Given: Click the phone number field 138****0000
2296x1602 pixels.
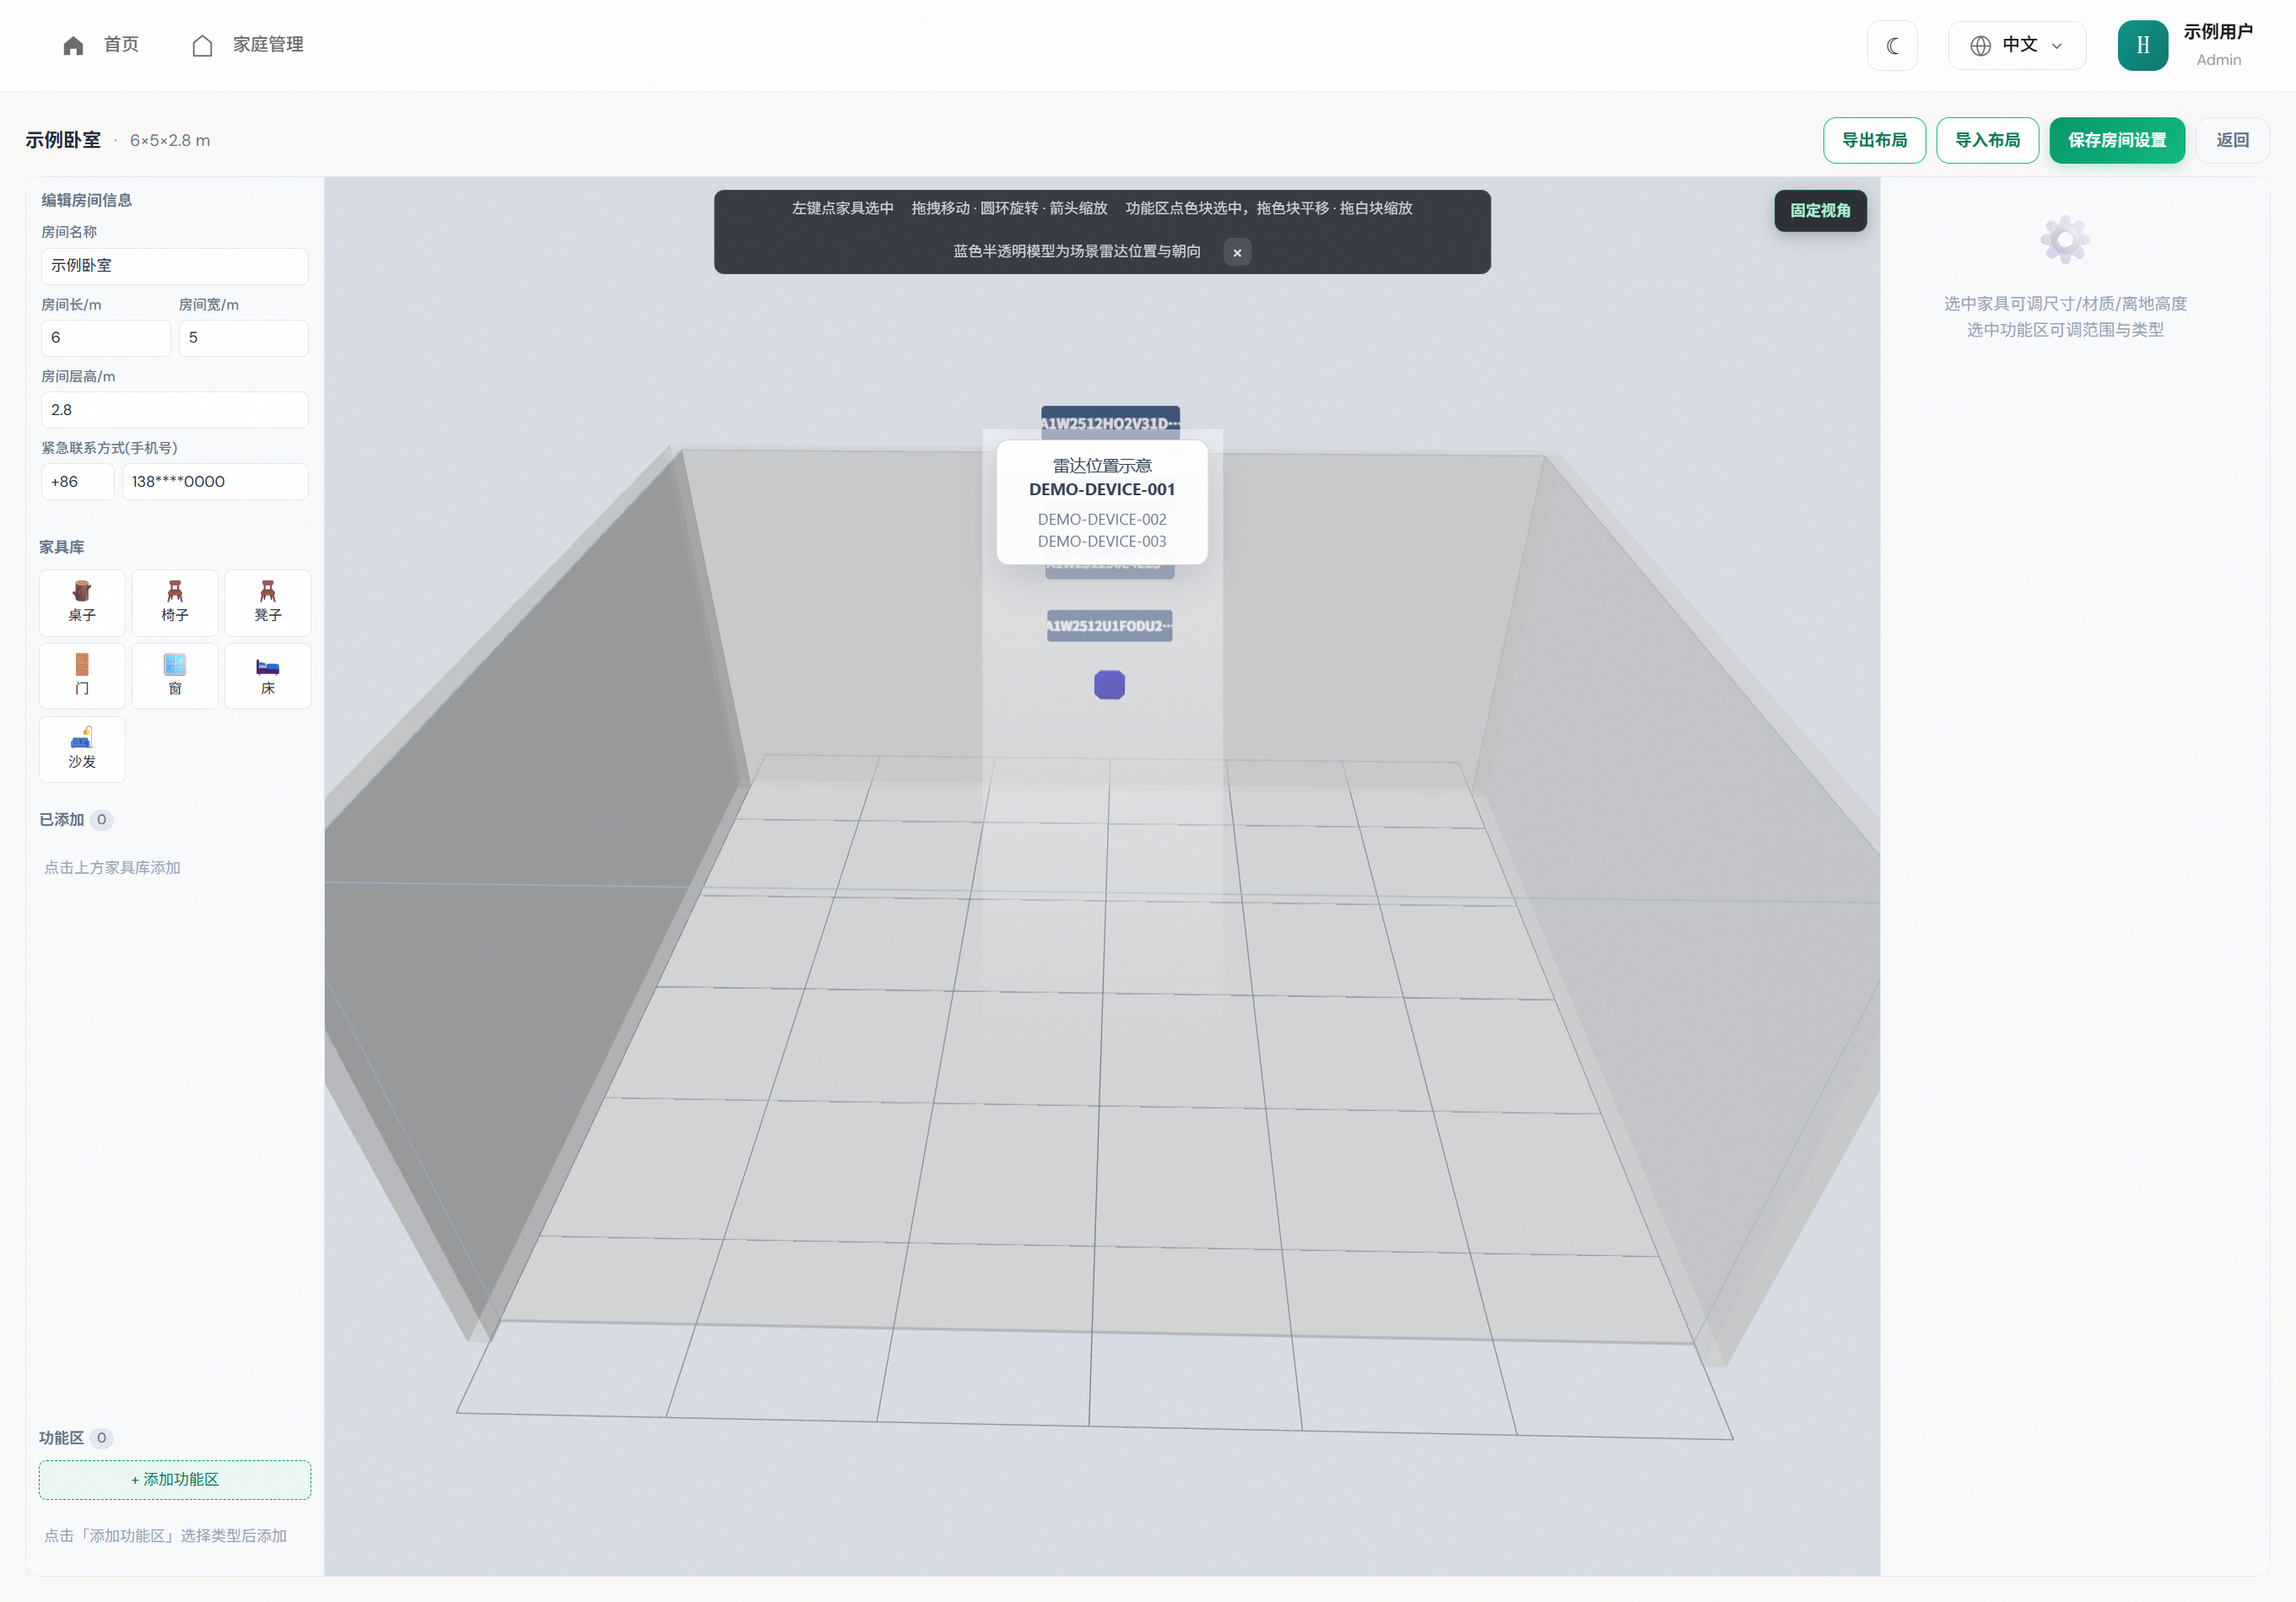Looking at the screenshot, I should [215, 482].
